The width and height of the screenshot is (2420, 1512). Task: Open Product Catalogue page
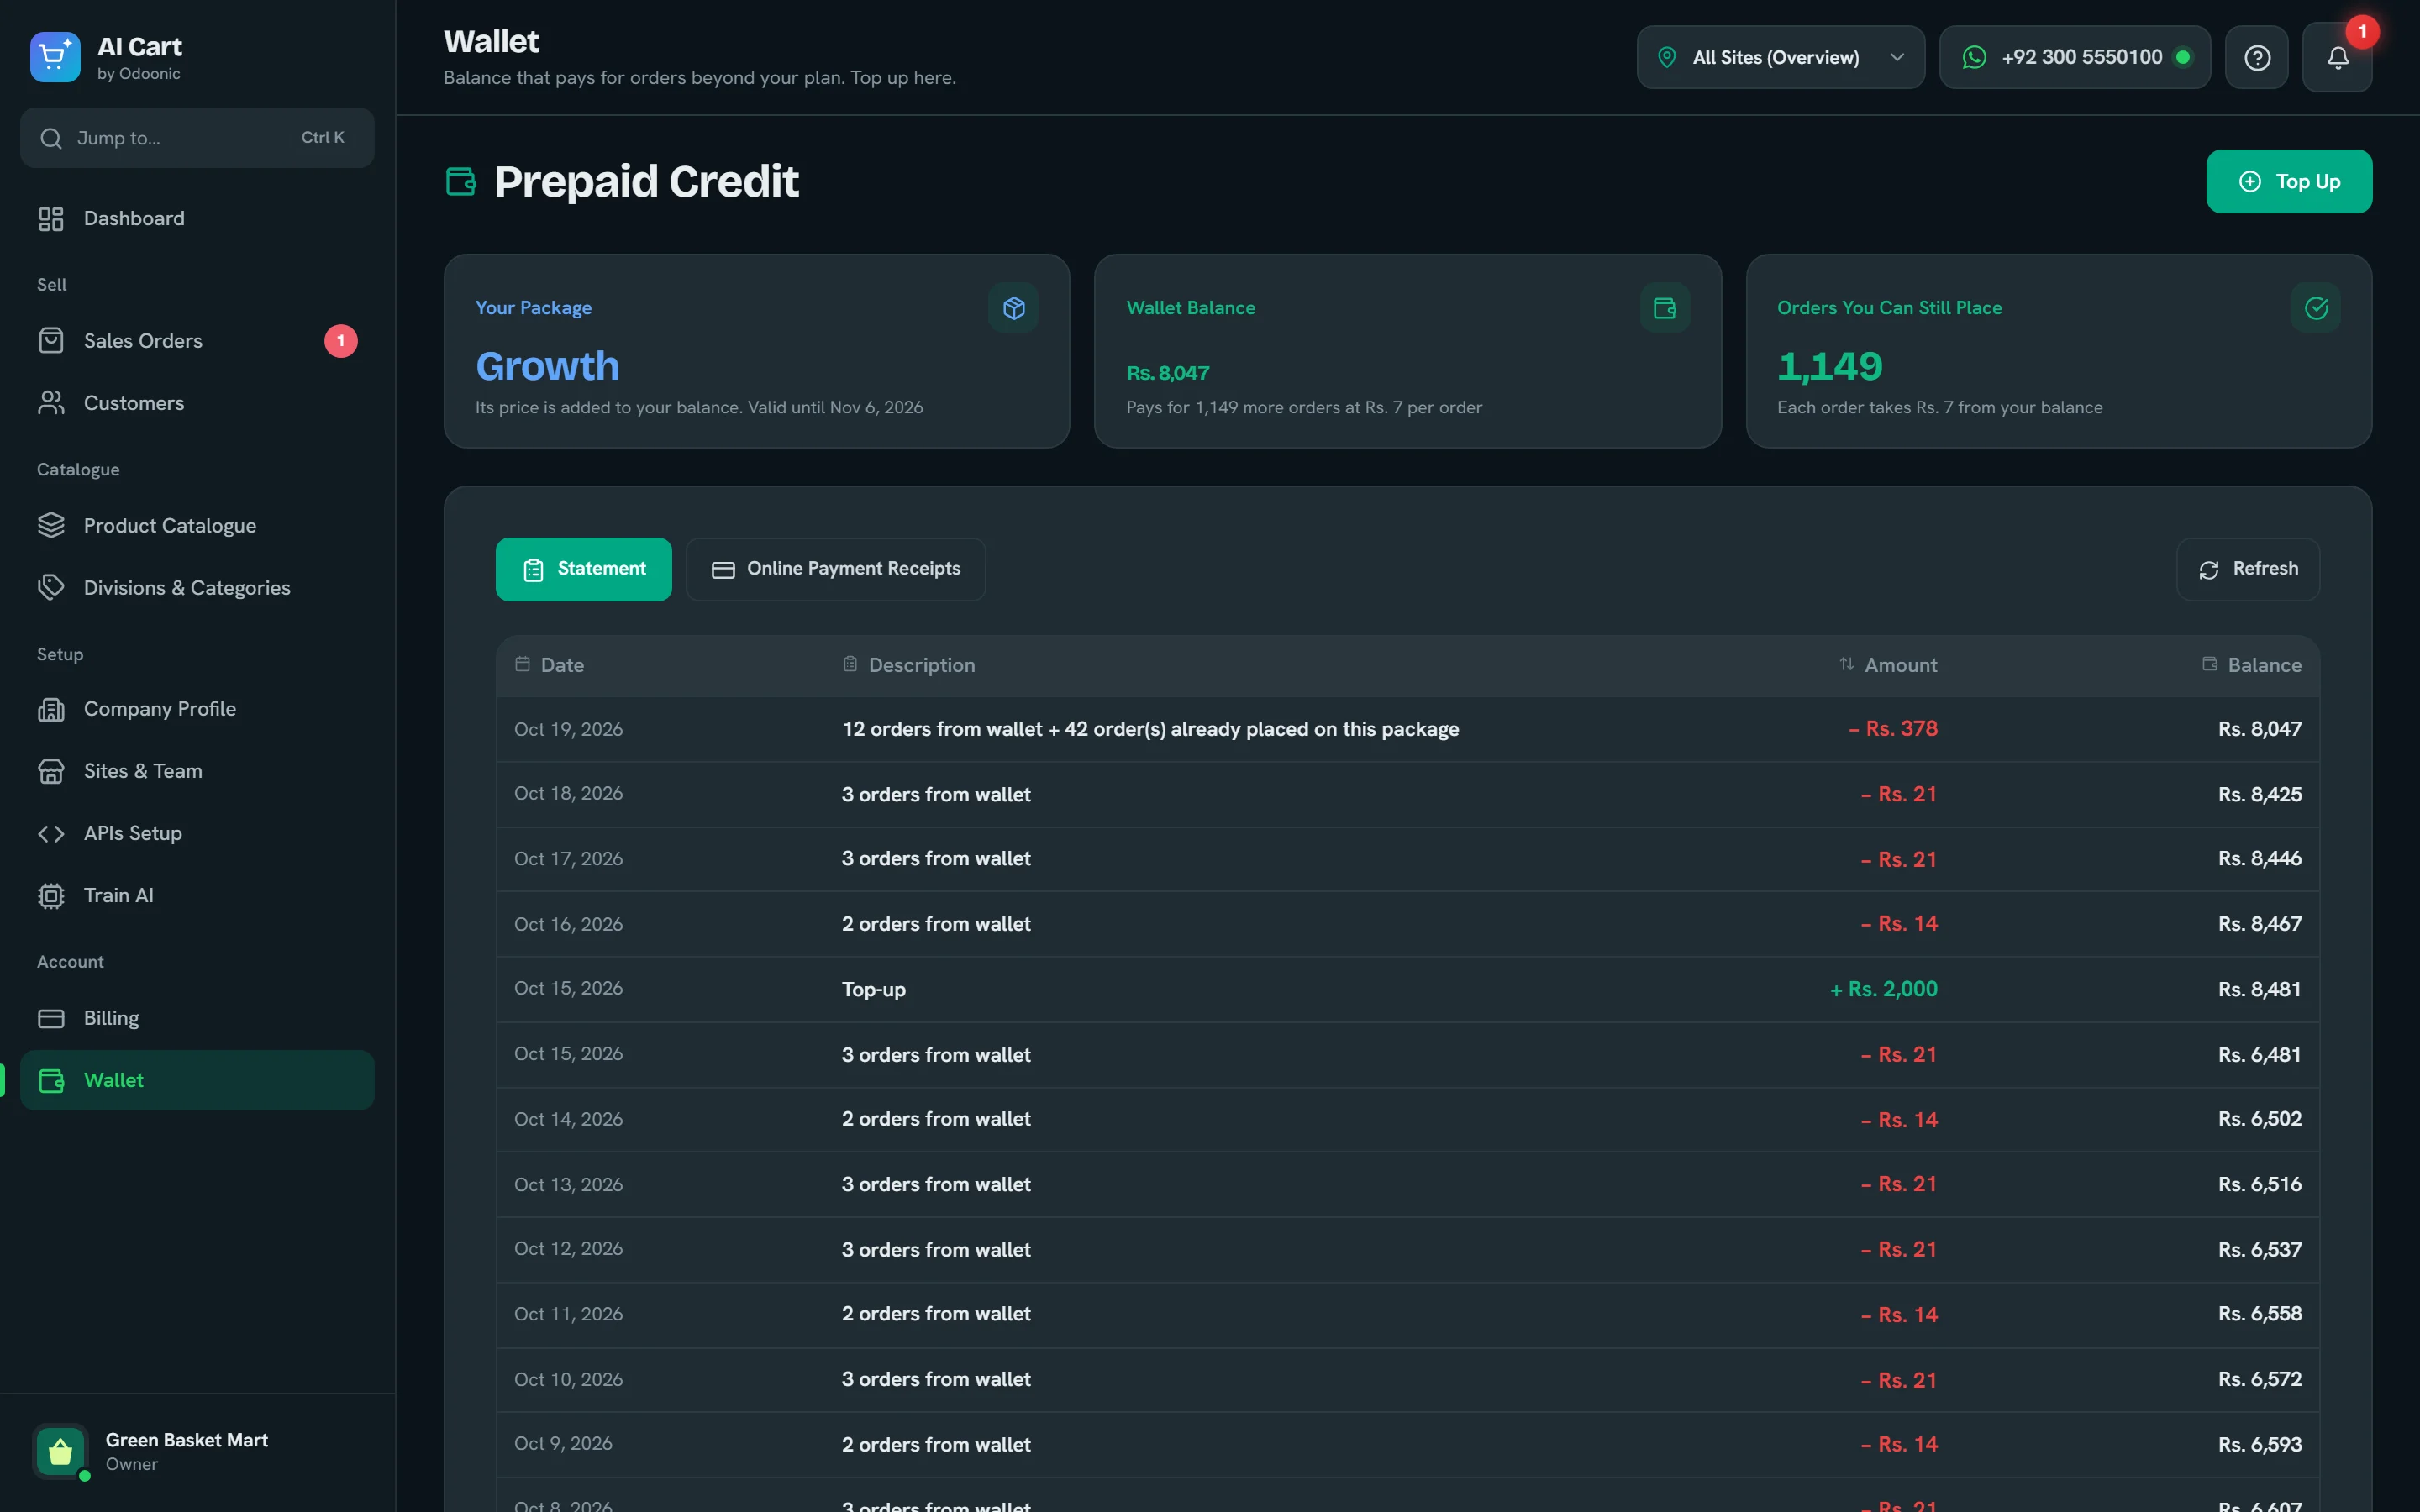tap(197, 526)
